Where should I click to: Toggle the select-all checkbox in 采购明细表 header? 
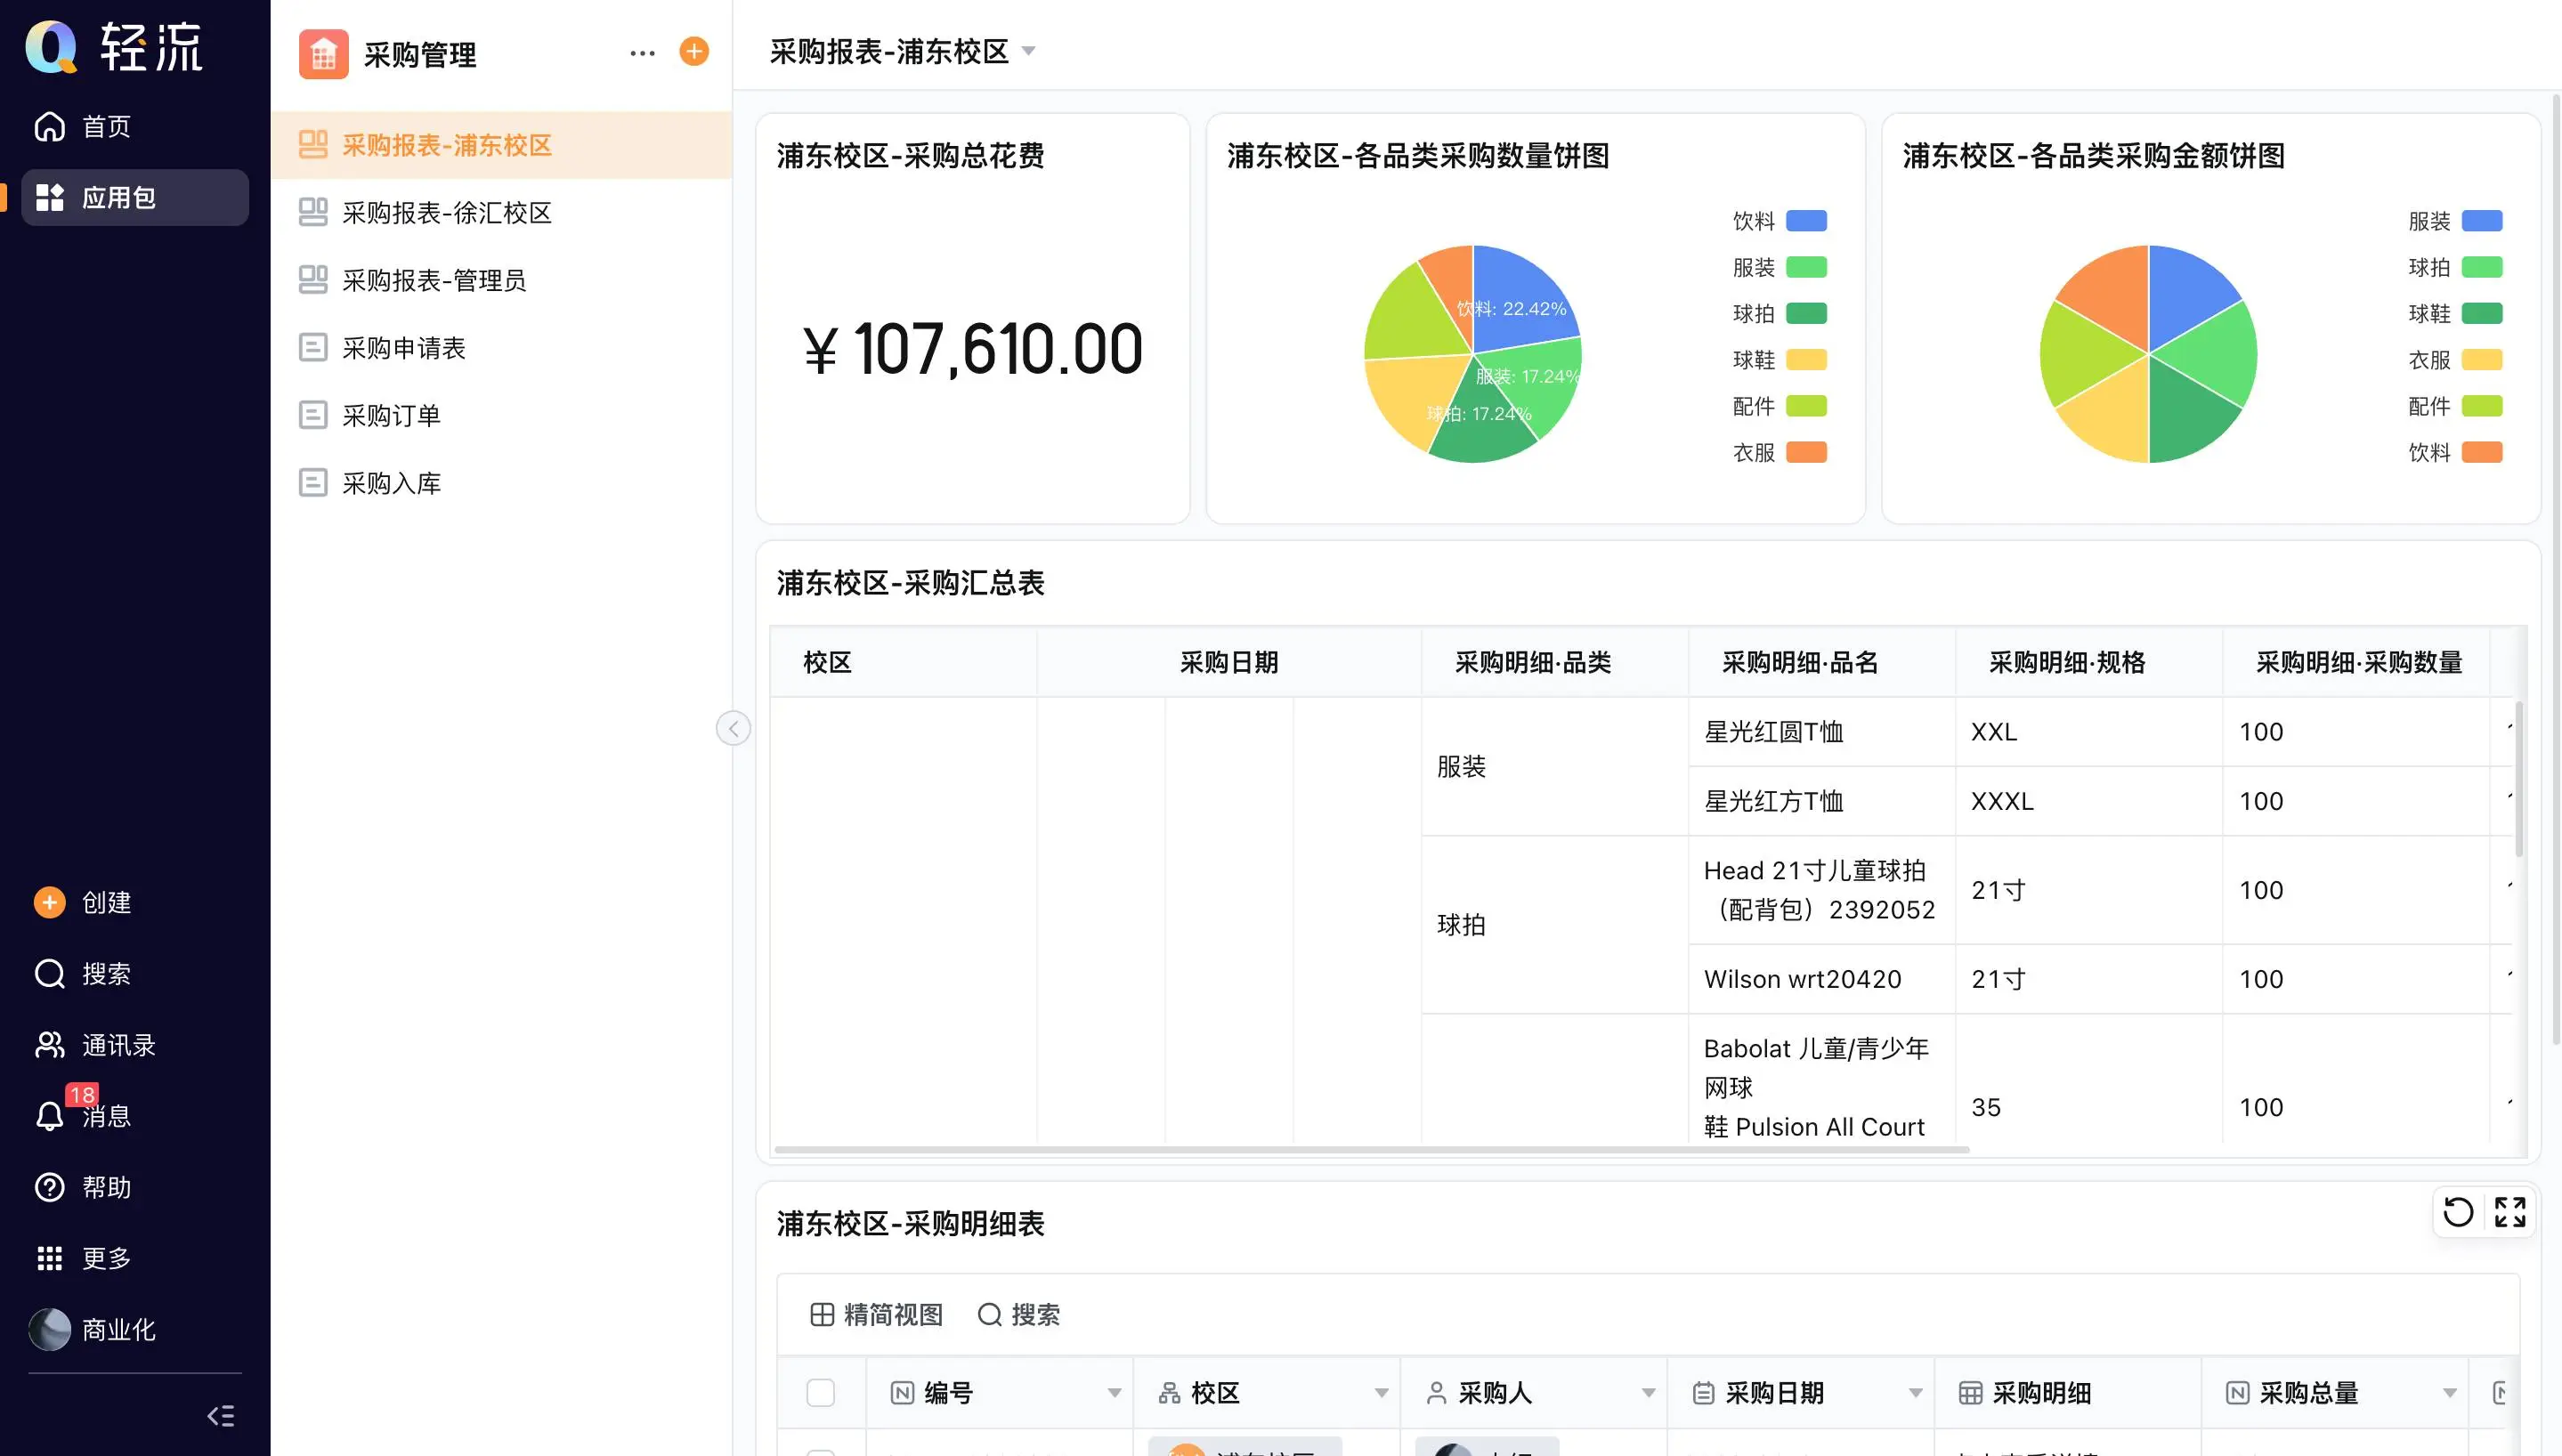(x=820, y=1392)
